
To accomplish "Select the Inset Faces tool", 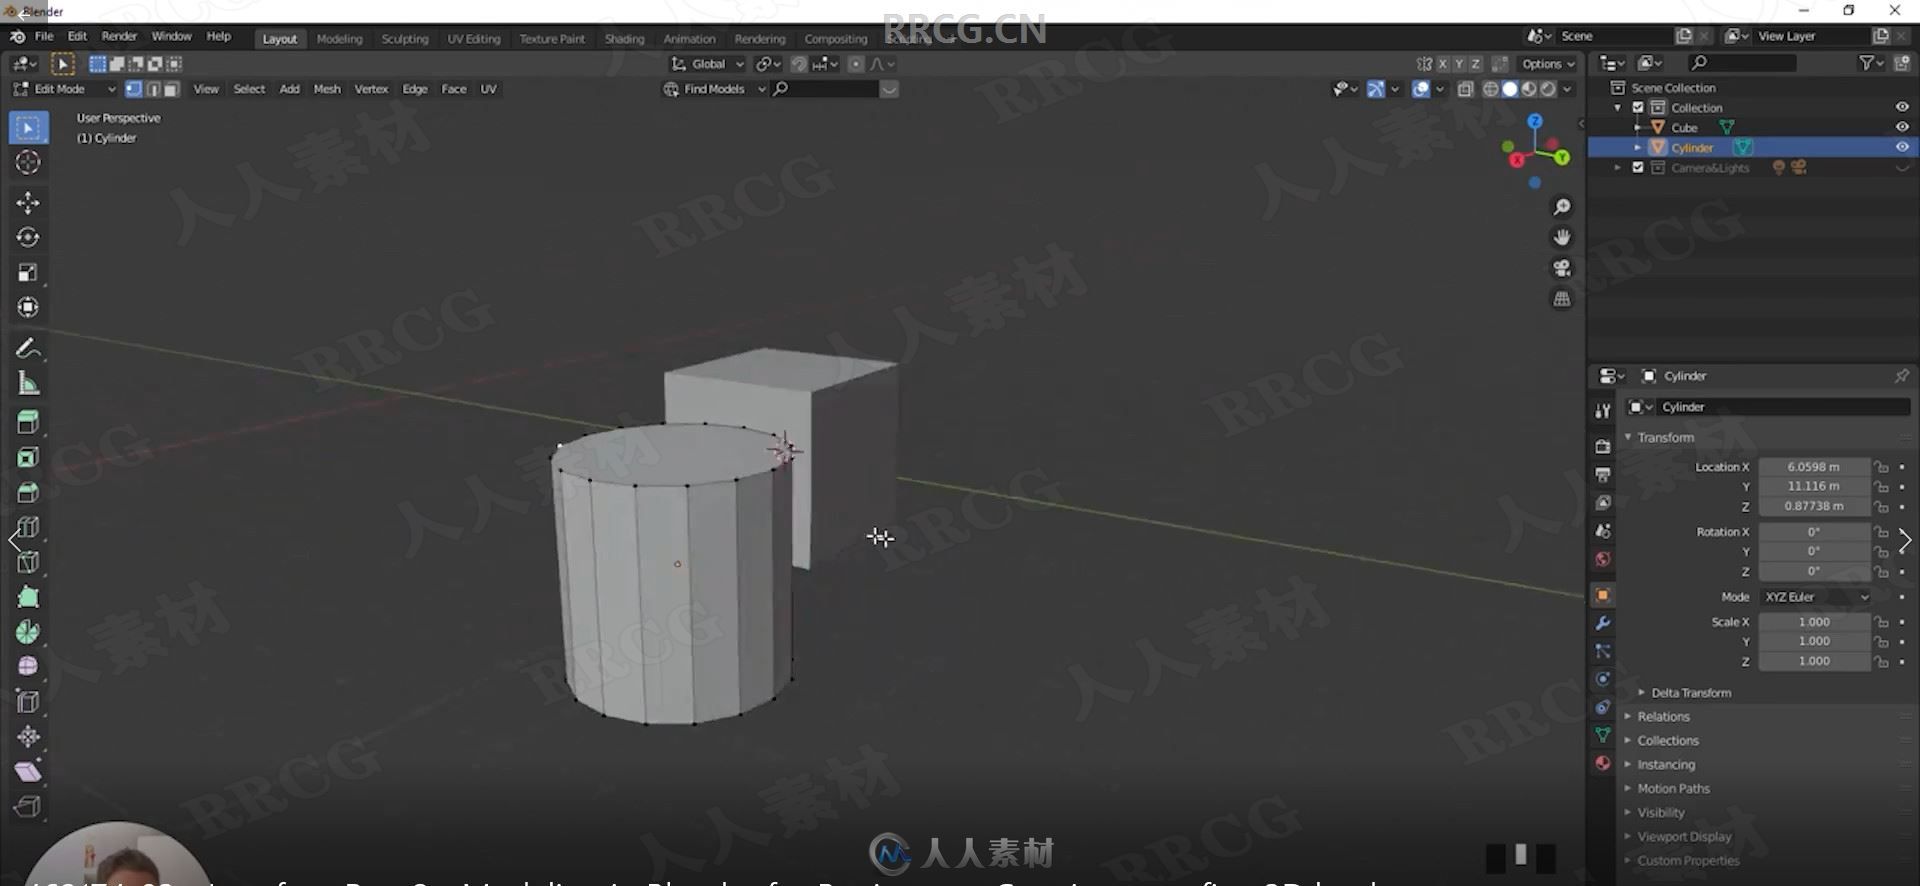I will coord(28,457).
